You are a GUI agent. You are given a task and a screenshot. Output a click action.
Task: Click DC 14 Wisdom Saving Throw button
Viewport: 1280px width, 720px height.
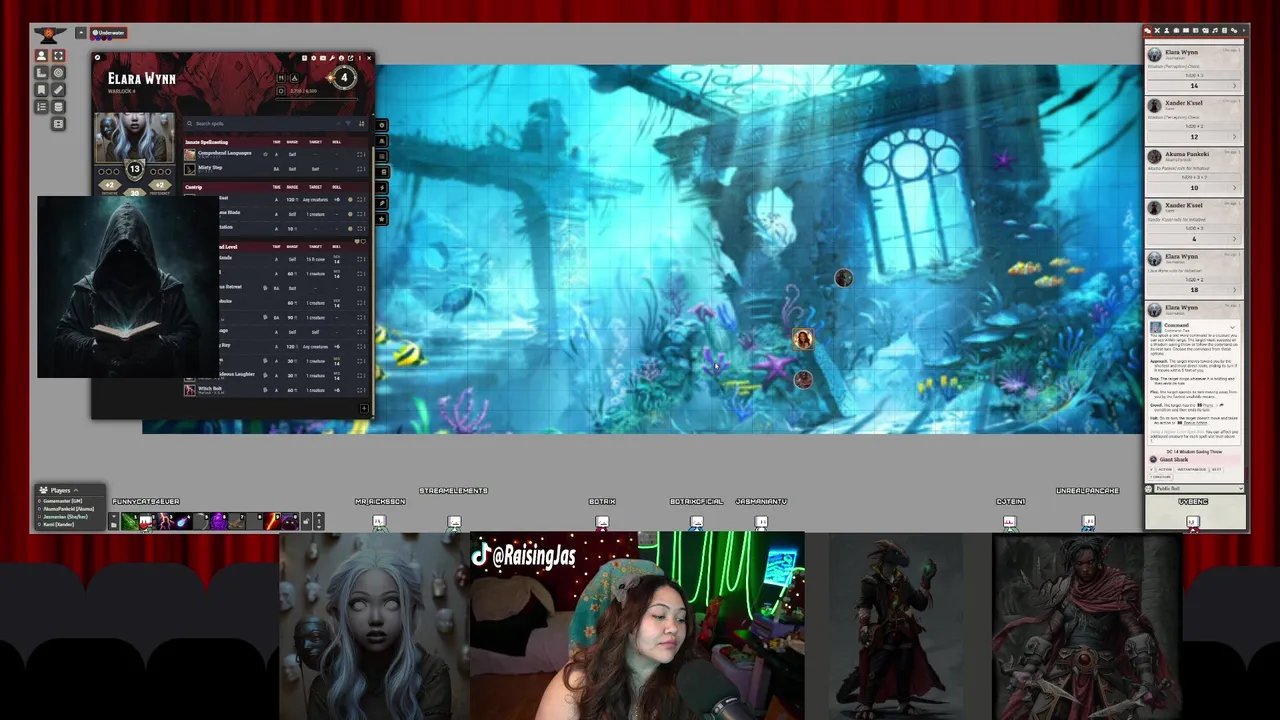pos(1195,451)
